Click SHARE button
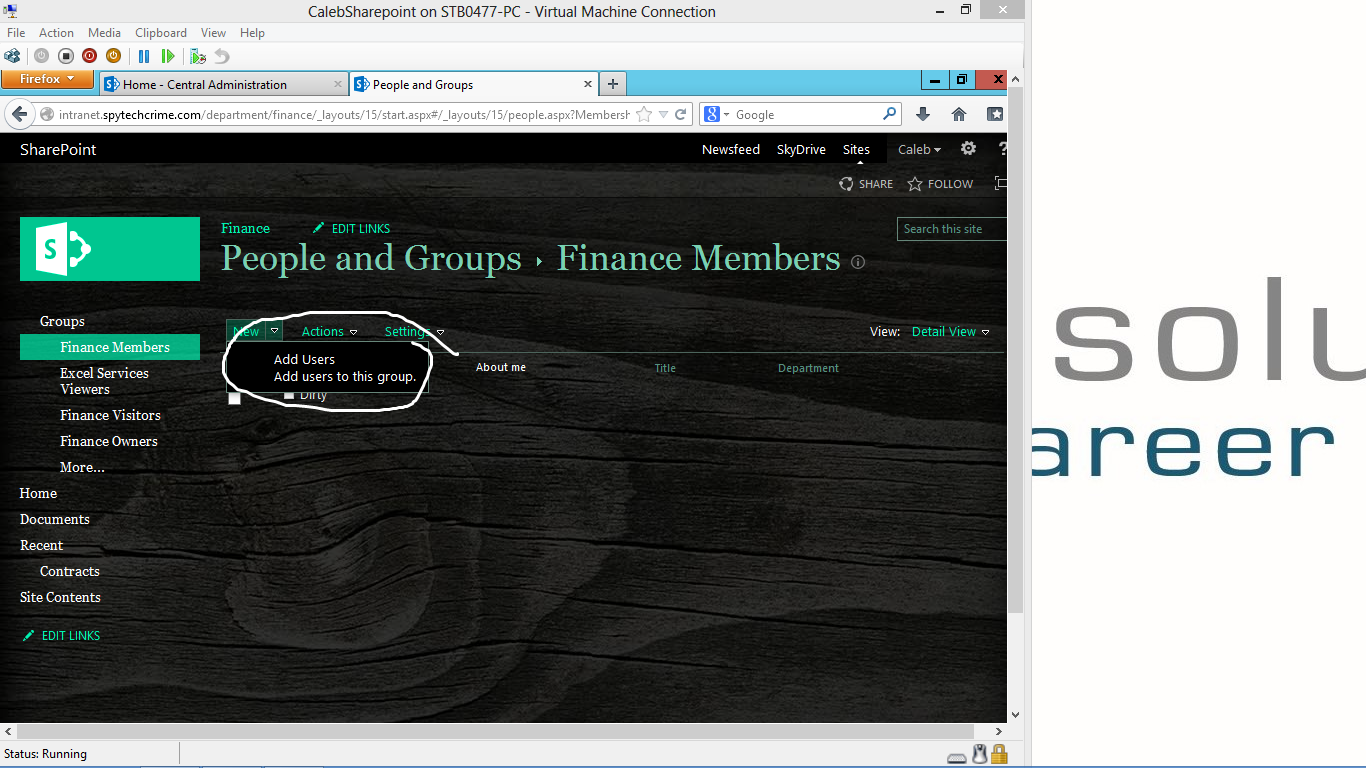This screenshot has width=1366, height=768. point(866,184)
